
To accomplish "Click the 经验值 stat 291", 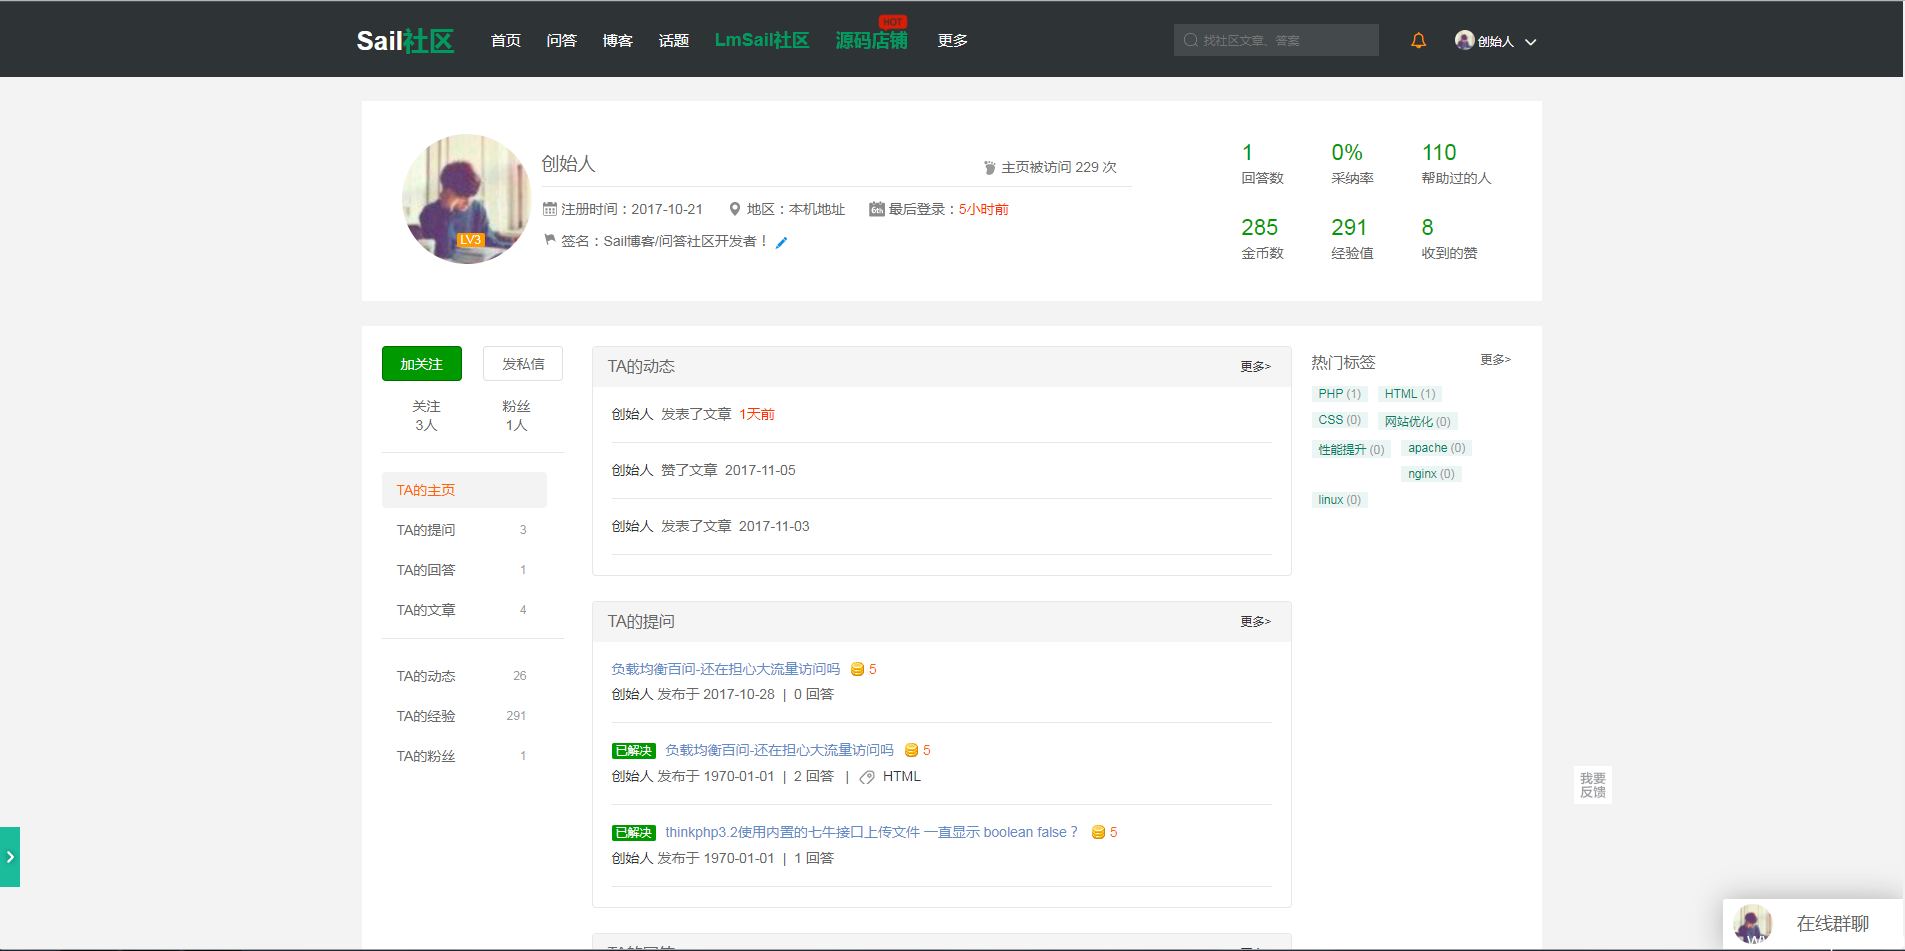I will pyautogui.click(x=1352, y=239).
